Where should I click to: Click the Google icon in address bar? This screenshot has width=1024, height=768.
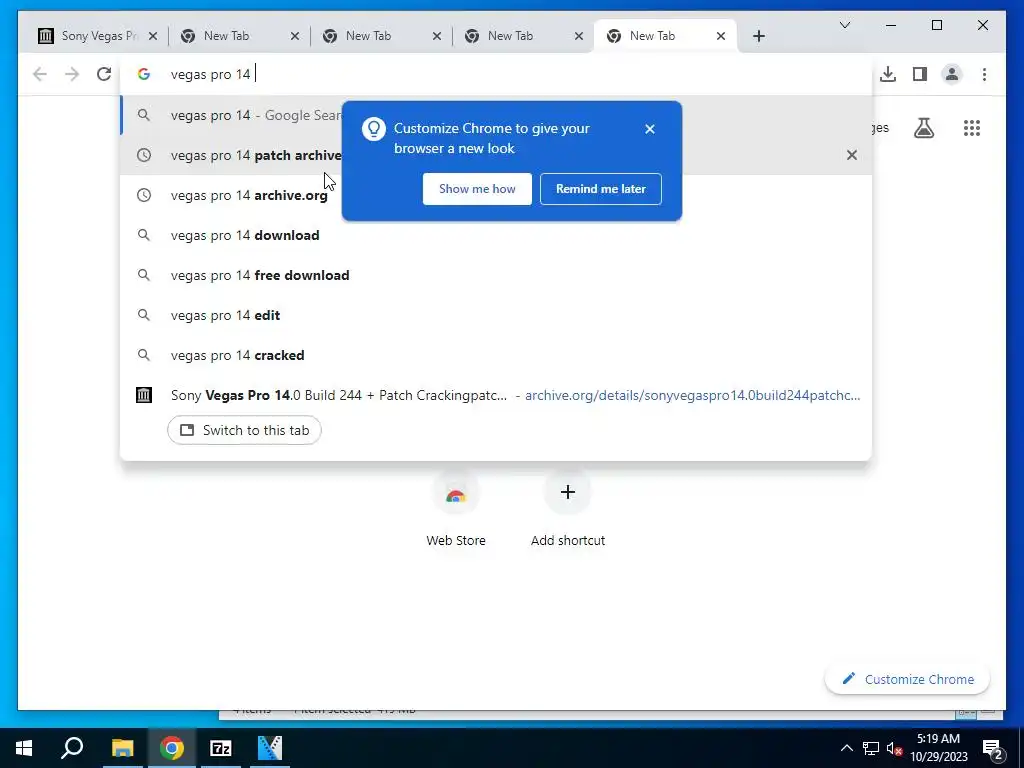coord(144,74)
